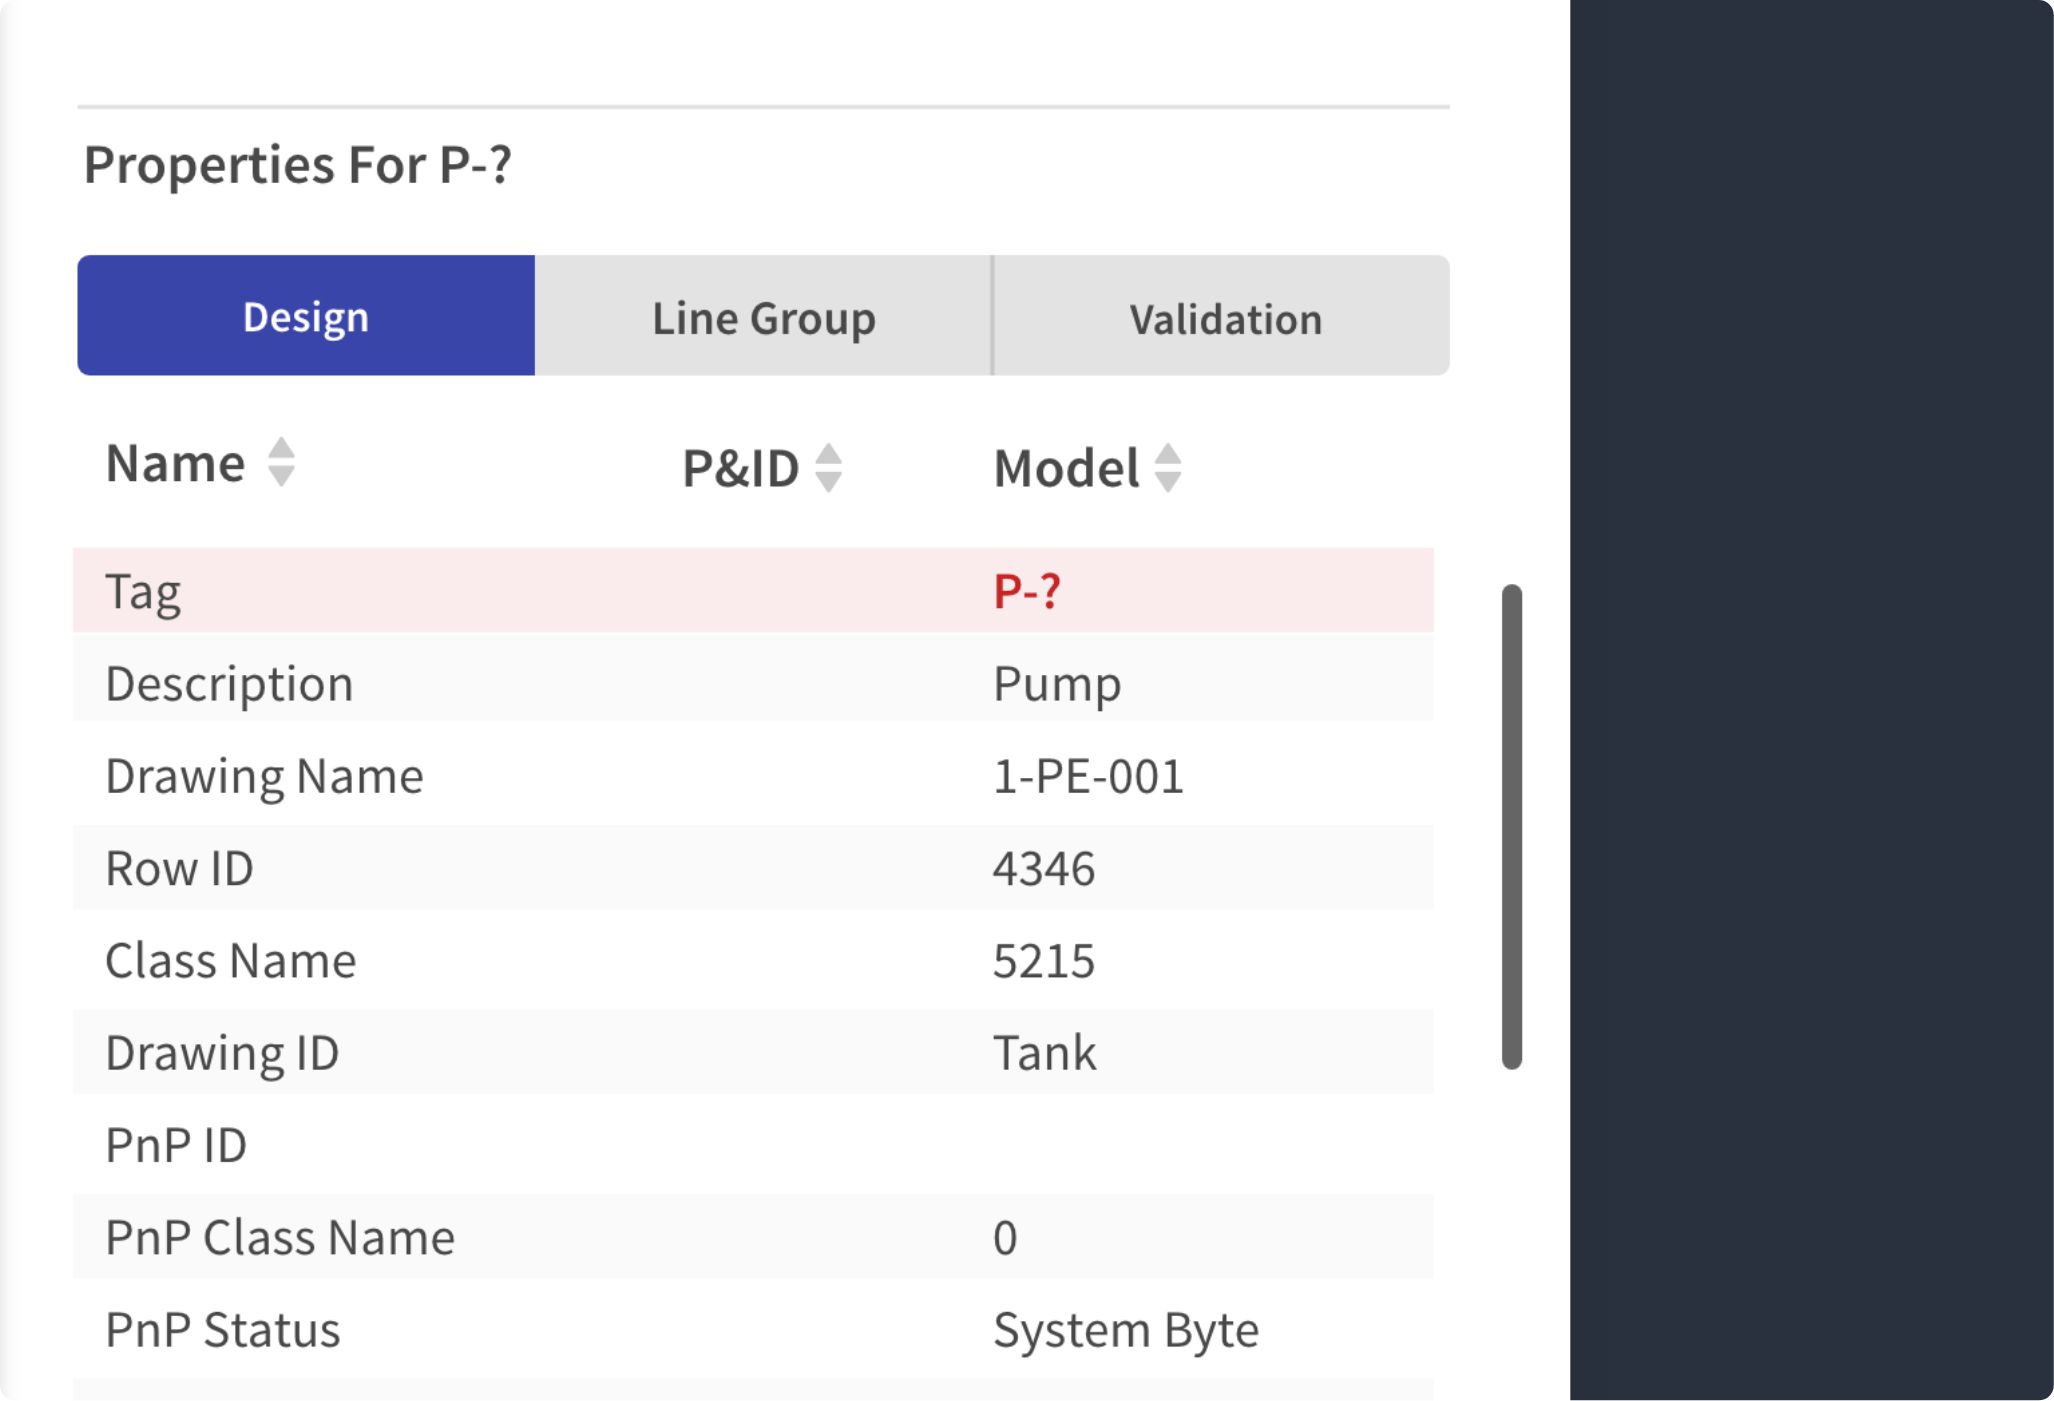Sort descending using the Name down arrow

click(x=281, y=476)
